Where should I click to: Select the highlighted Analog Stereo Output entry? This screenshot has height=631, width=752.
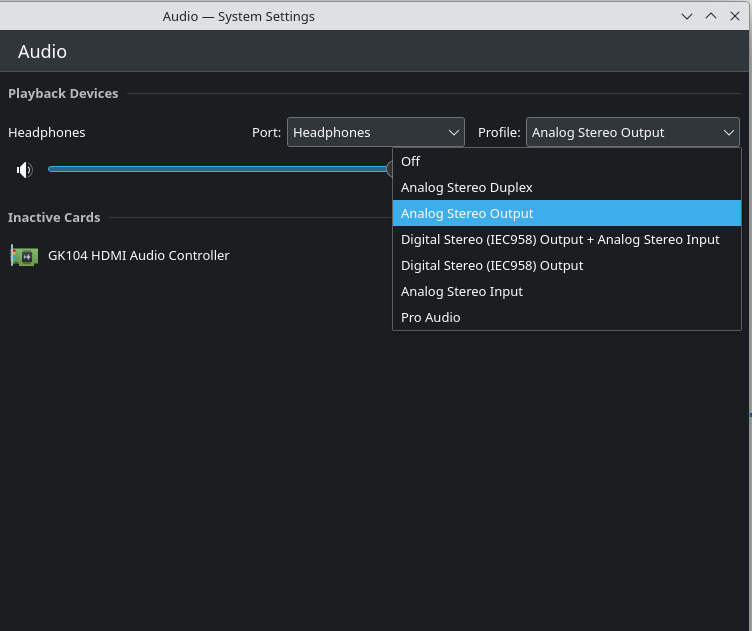[567, 213]
